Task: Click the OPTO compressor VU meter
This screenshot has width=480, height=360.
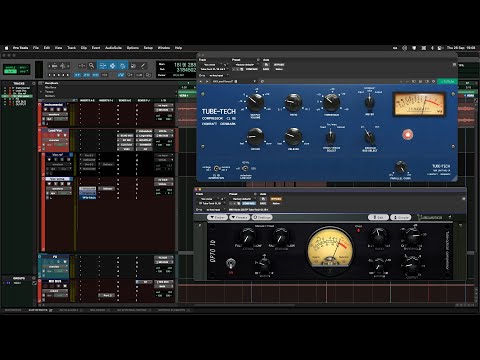Action: [x=330, y=252]
